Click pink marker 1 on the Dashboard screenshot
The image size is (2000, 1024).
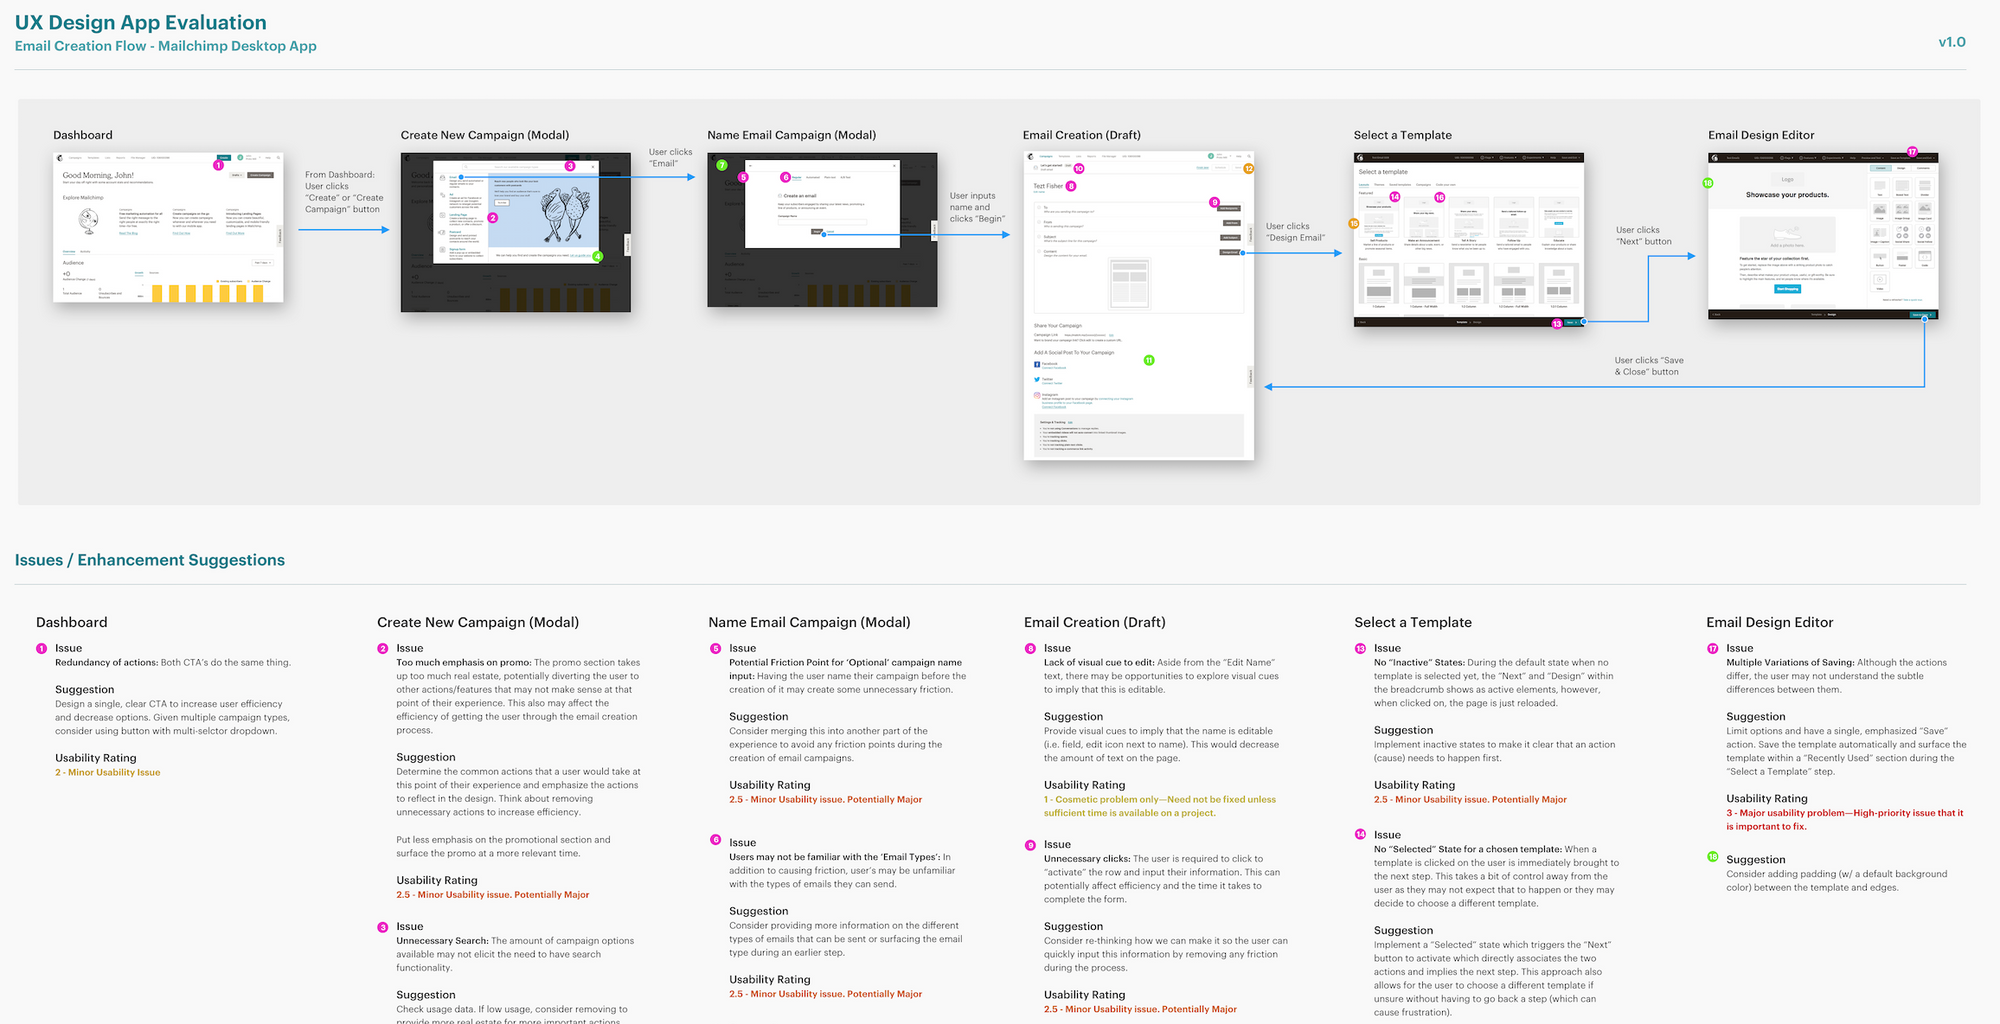click(x=218, y=165)
